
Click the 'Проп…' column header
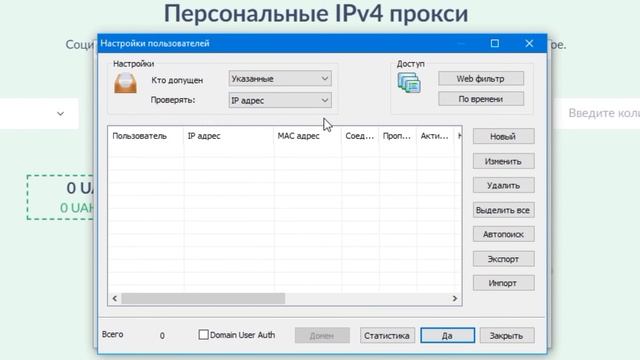pos(398,136)
